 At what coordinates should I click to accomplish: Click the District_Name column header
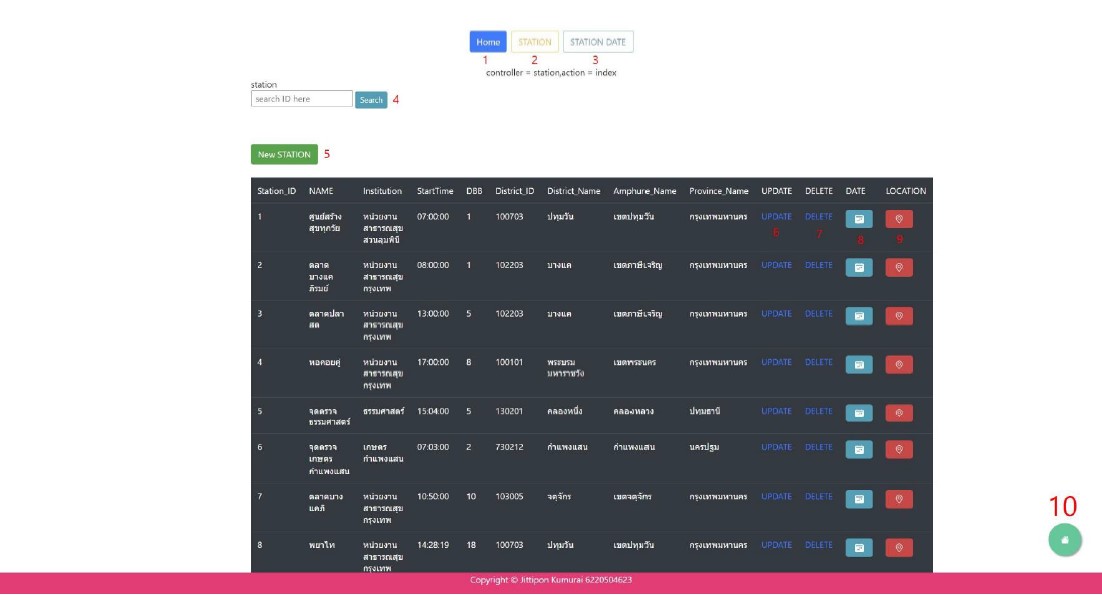coord(573,191)
